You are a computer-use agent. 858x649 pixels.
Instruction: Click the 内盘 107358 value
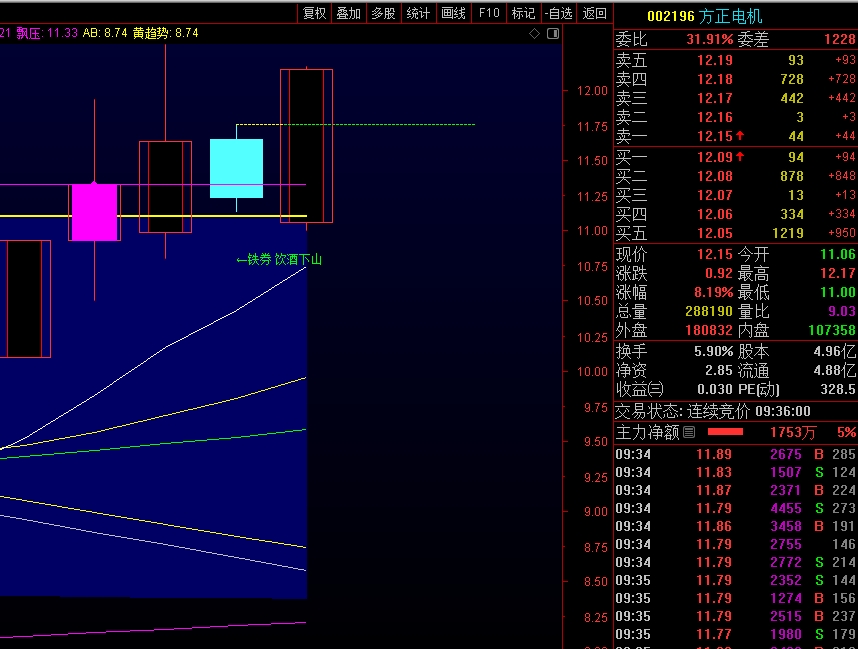[832, 330]
